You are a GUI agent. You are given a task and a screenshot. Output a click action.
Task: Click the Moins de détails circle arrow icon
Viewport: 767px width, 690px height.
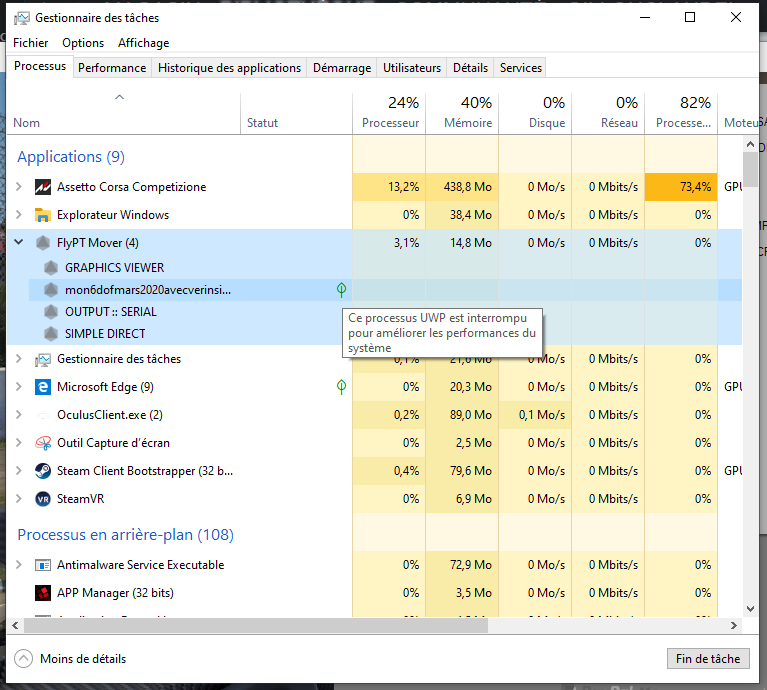coord(23,659)
